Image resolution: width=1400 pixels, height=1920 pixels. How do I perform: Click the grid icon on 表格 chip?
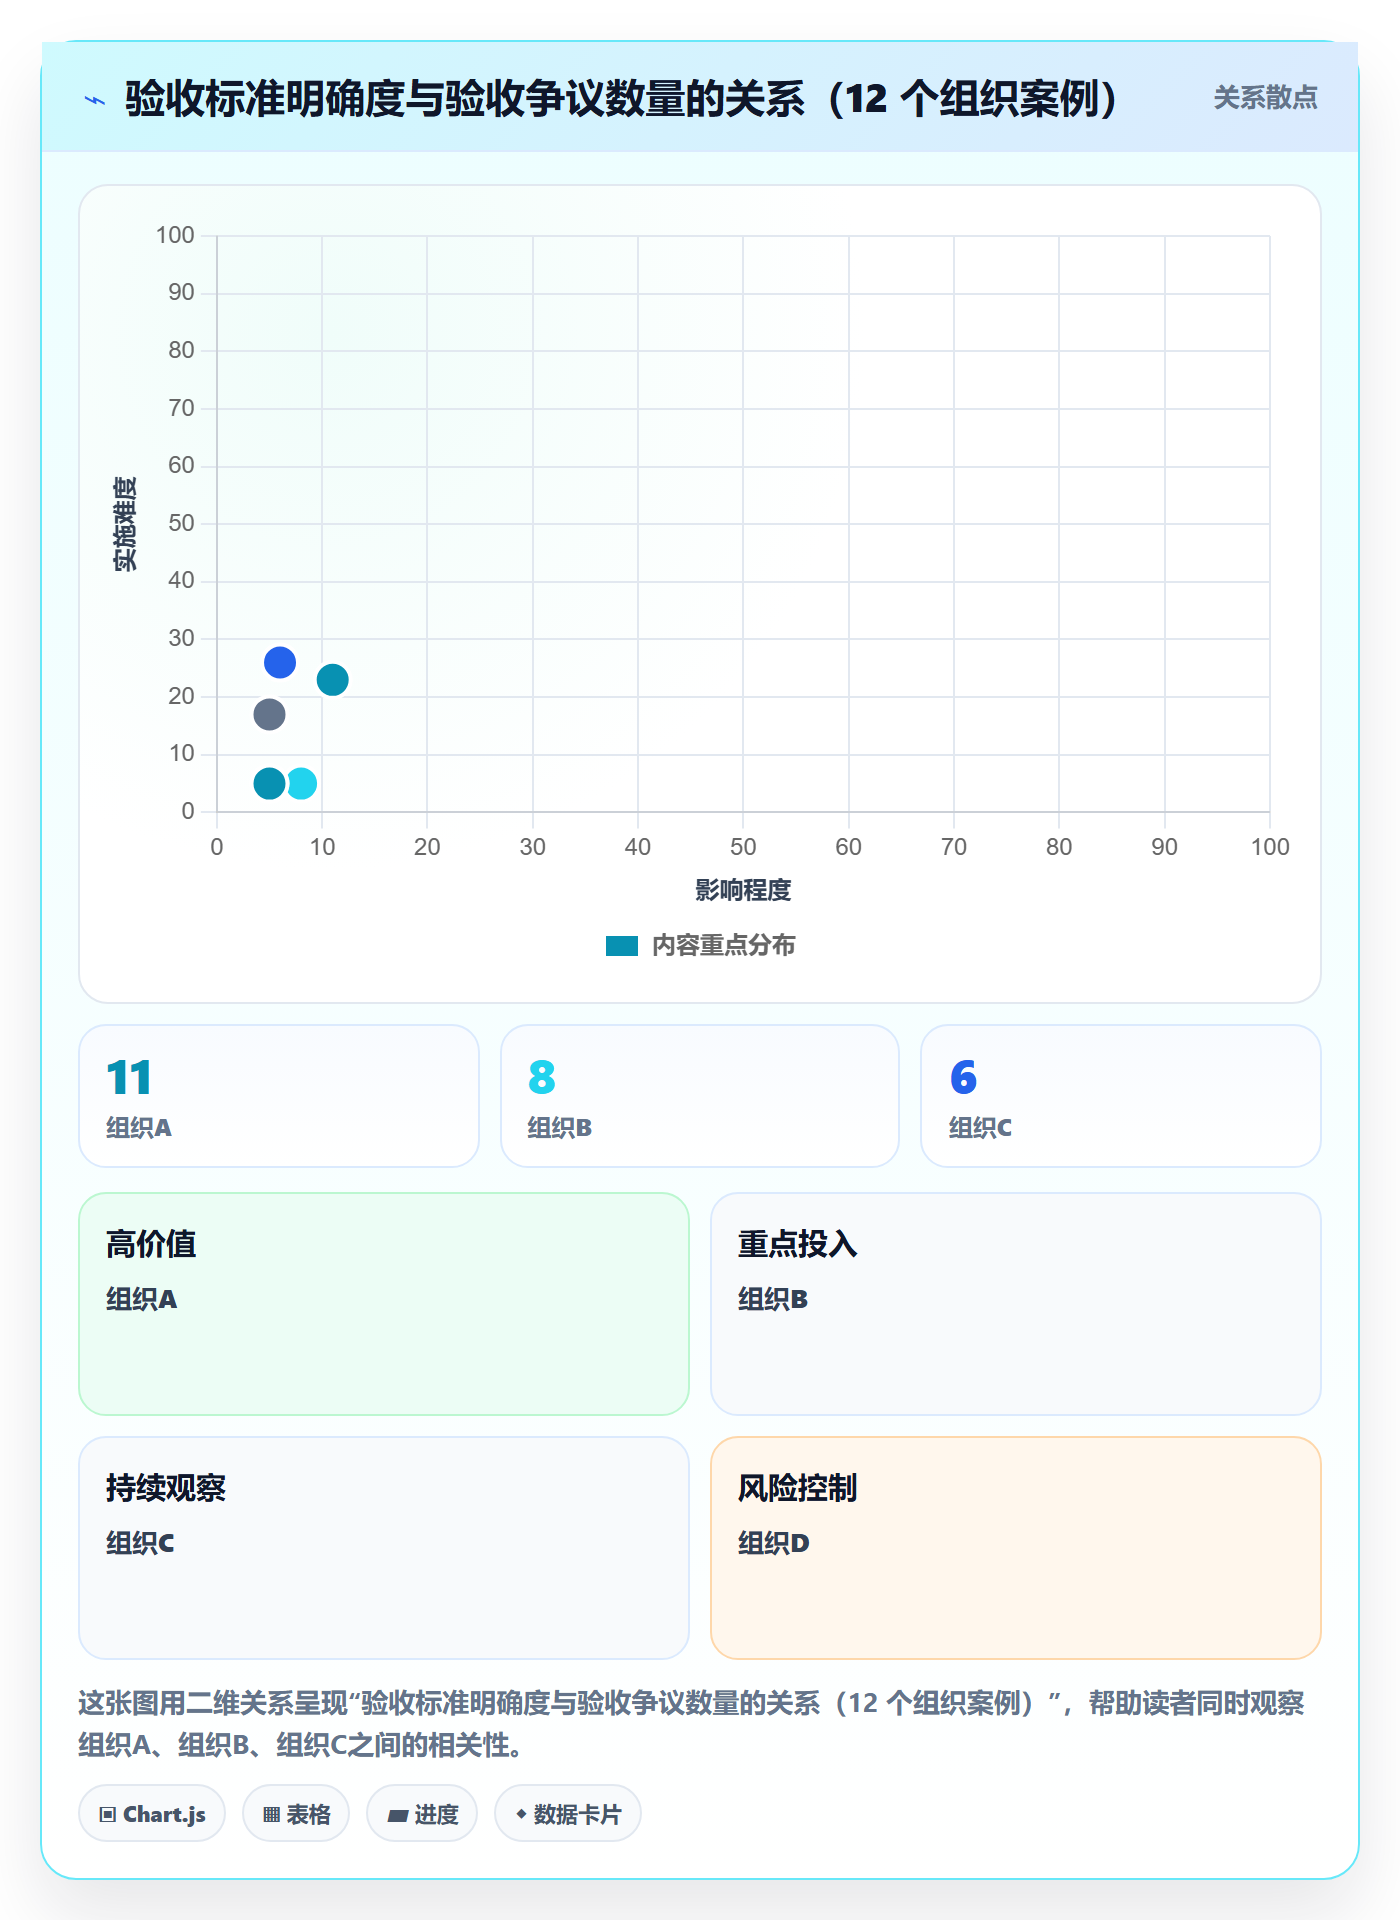click(x=271, y=1815)
